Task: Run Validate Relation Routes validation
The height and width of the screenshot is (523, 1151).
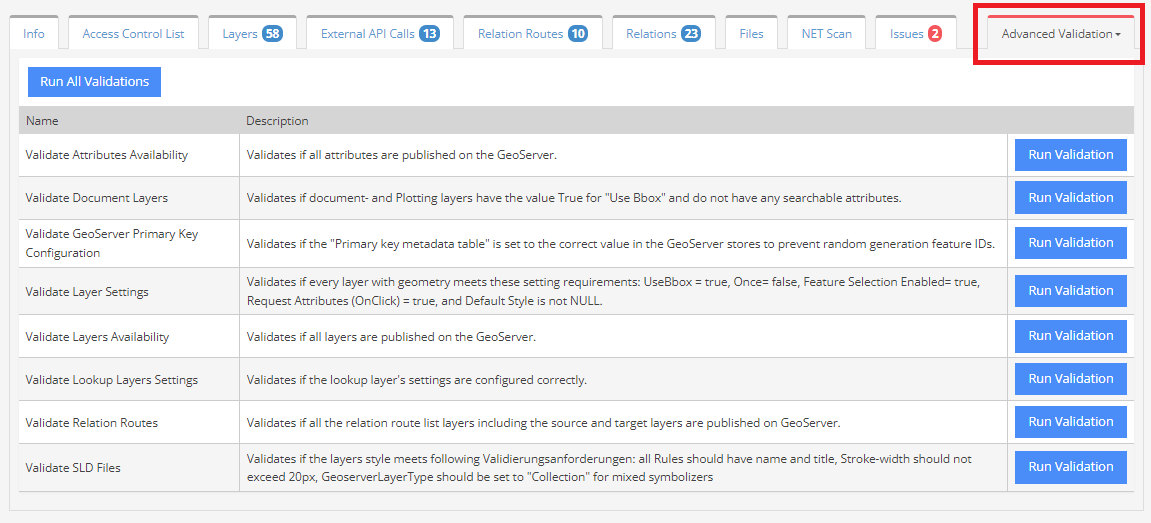Action: [x=1070, y=422]
